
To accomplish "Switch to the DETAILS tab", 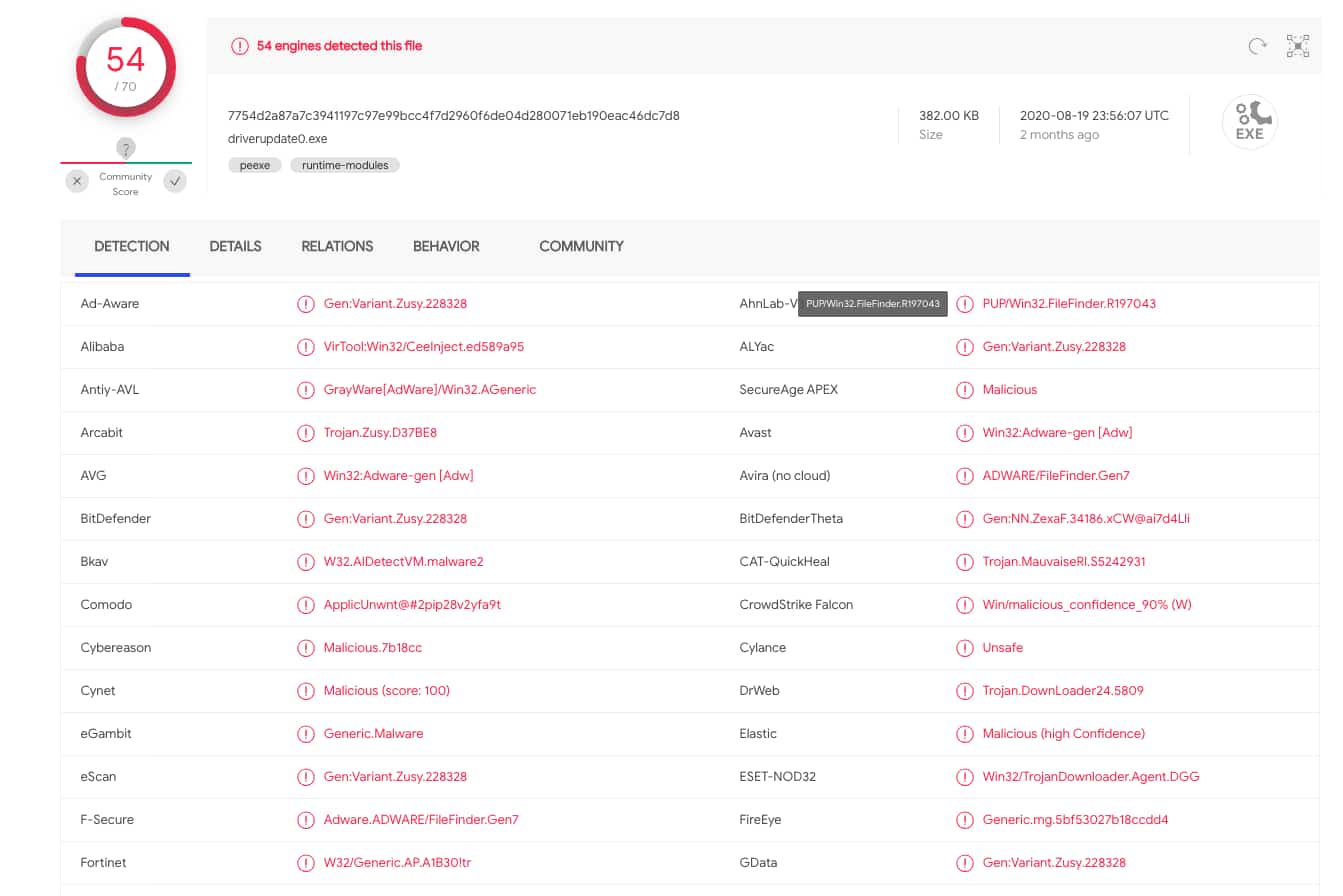I will point(235,246).
